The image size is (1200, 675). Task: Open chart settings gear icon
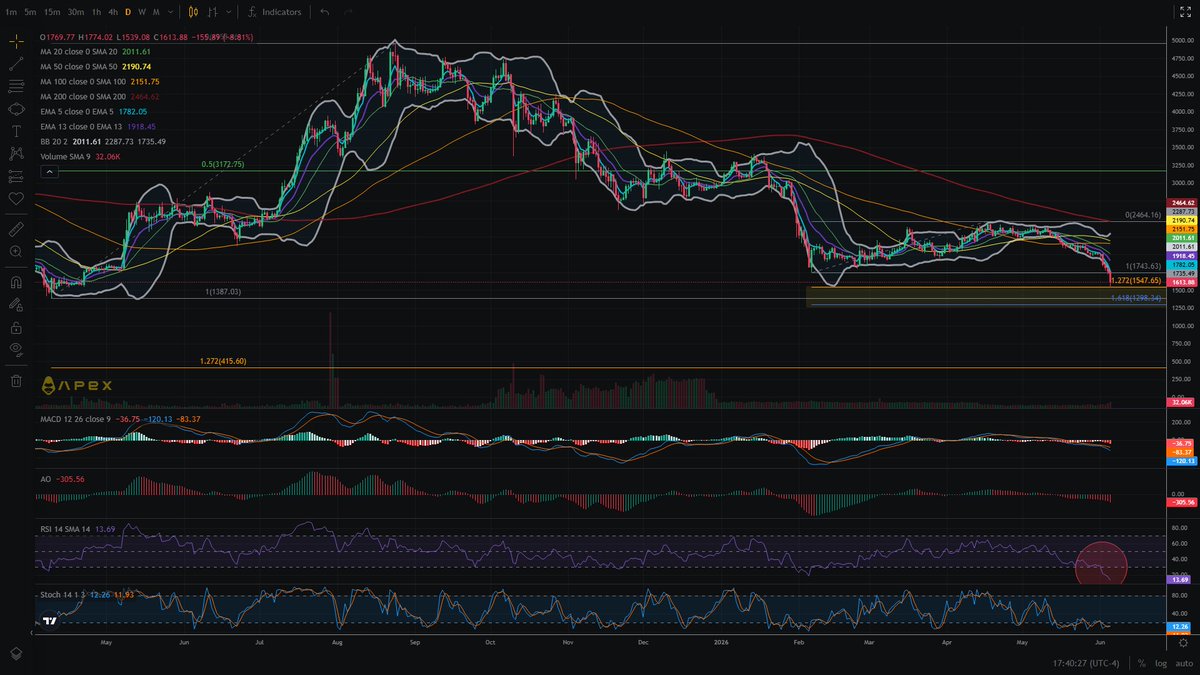tap(1183, 643)
